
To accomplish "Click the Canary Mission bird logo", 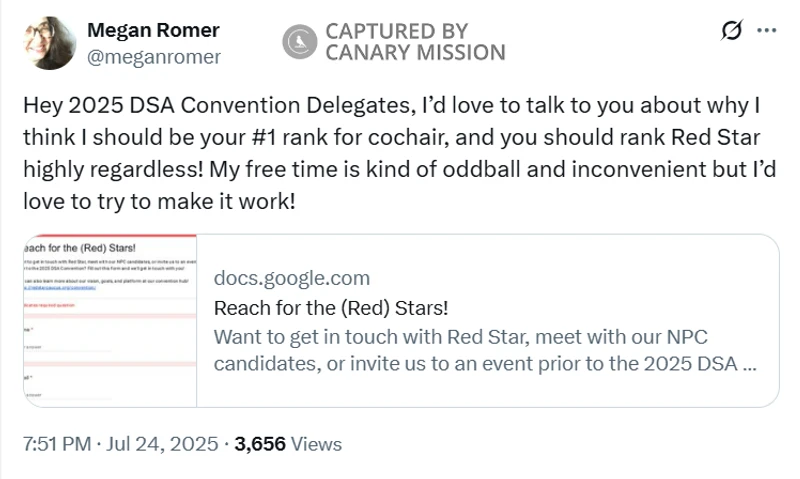I will click(299, 42).
